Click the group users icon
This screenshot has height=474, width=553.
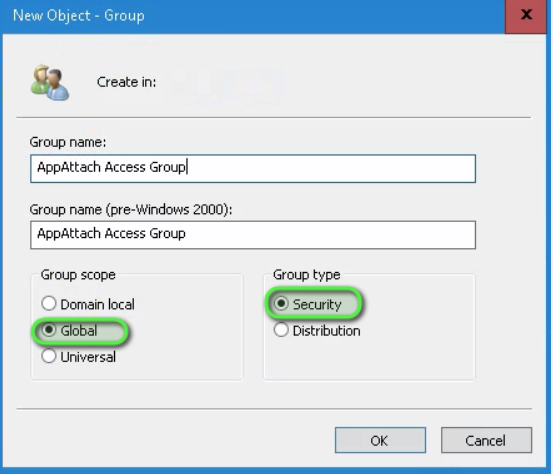click(x=50, y=83)
